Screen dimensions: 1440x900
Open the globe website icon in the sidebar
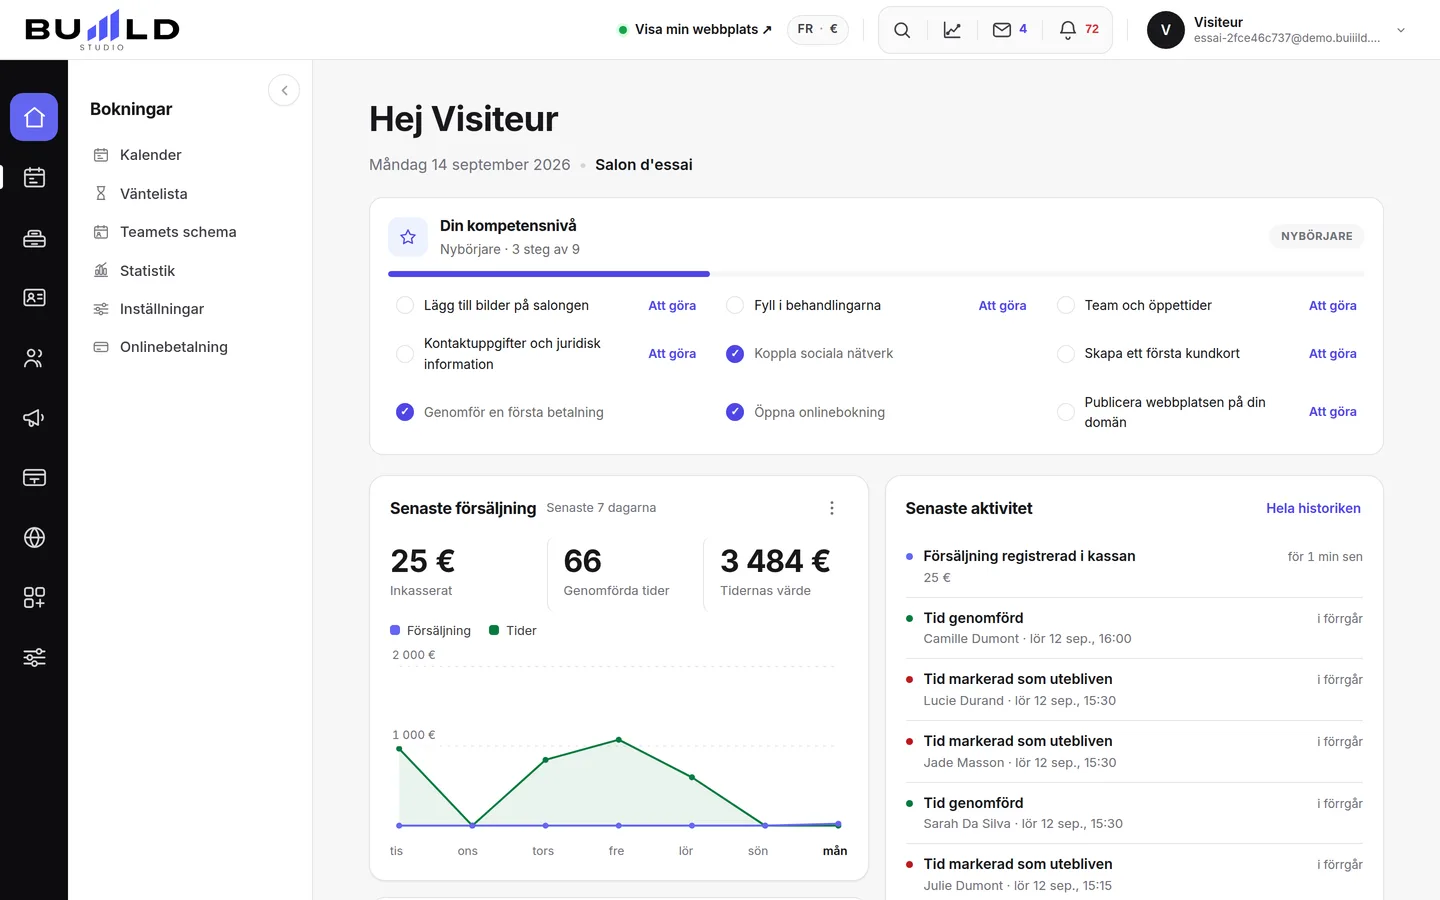pos(34,538)
